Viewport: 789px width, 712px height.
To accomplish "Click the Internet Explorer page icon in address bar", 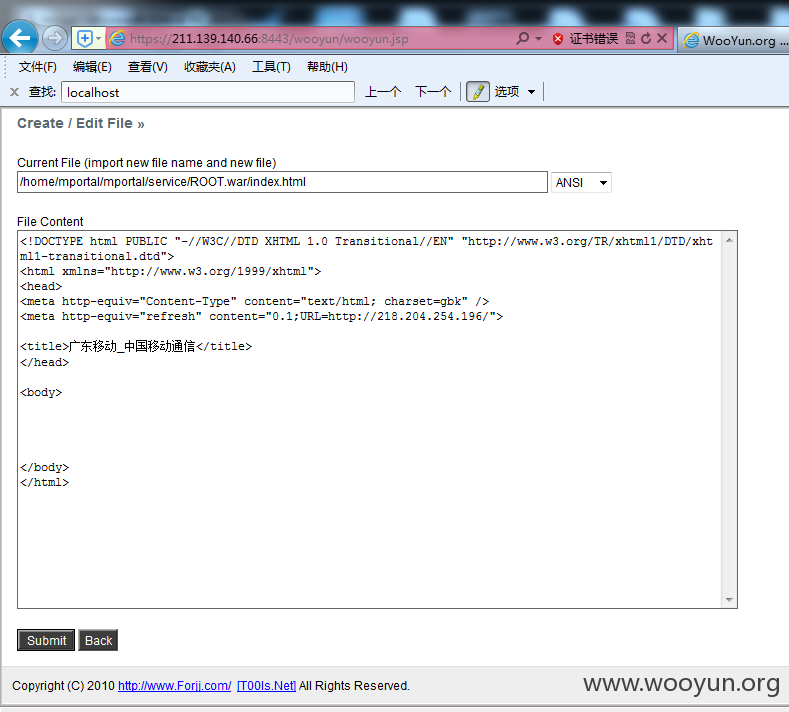I will (117, 38).
